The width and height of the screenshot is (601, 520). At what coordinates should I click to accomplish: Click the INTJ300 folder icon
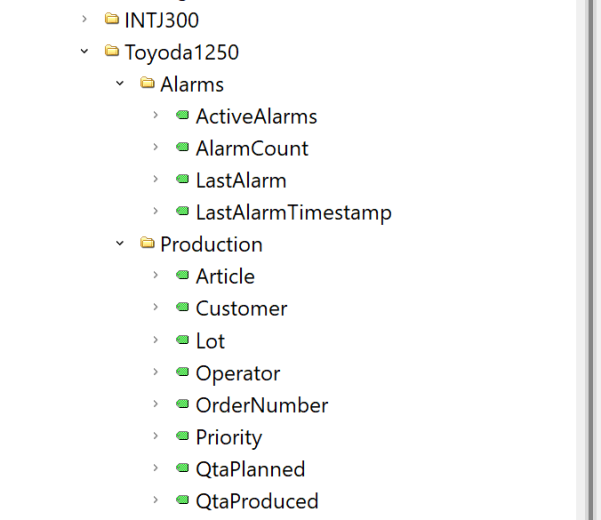point(111,20)
